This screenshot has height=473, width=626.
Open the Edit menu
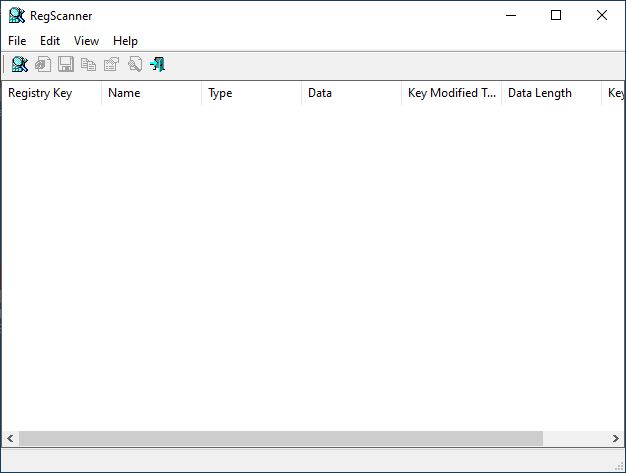[x=50, y=41]
